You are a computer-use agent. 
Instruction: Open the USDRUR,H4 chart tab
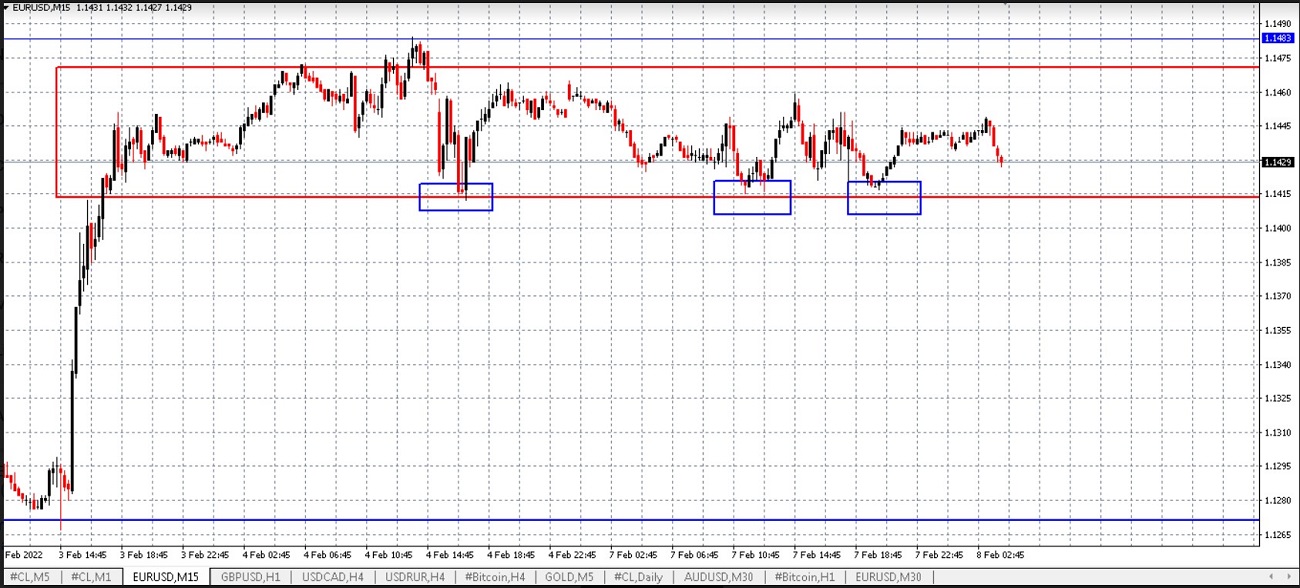tap(413, 577)
